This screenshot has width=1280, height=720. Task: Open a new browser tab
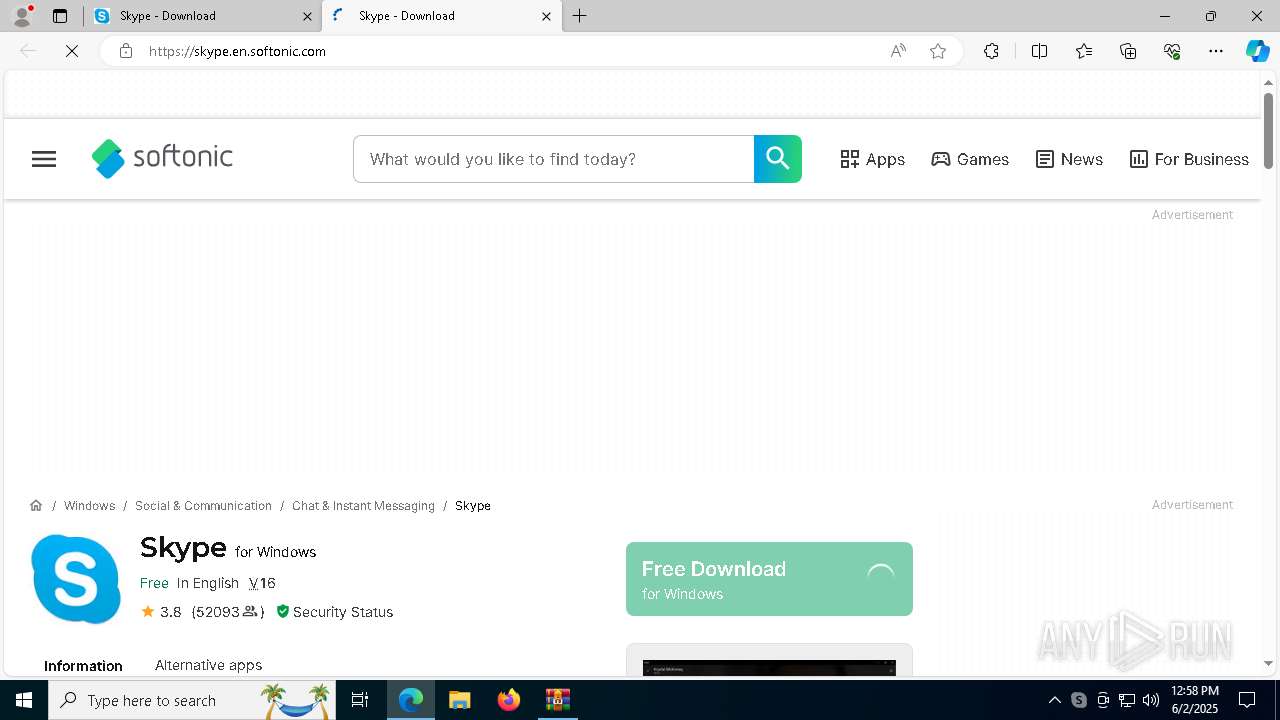click(x=580, y=16)
